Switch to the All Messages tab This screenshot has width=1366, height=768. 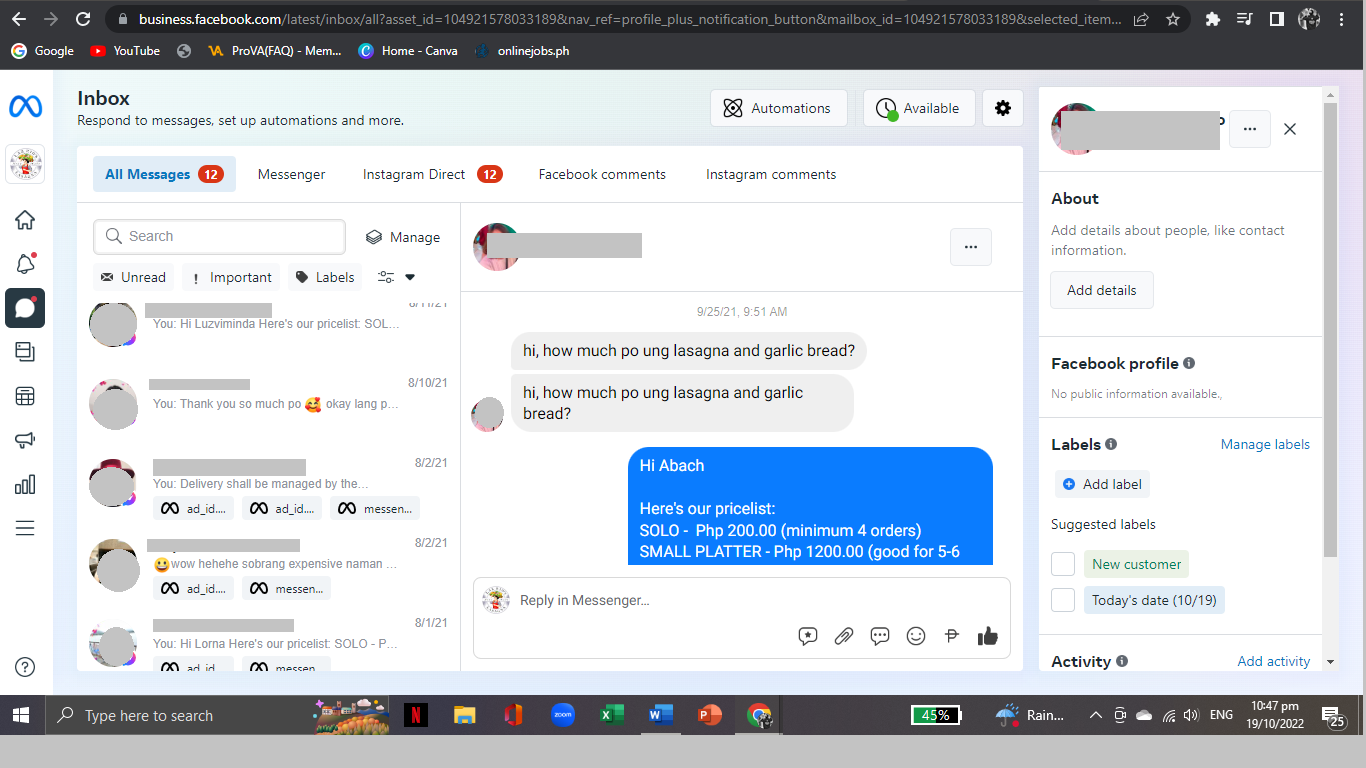[164, 174]
